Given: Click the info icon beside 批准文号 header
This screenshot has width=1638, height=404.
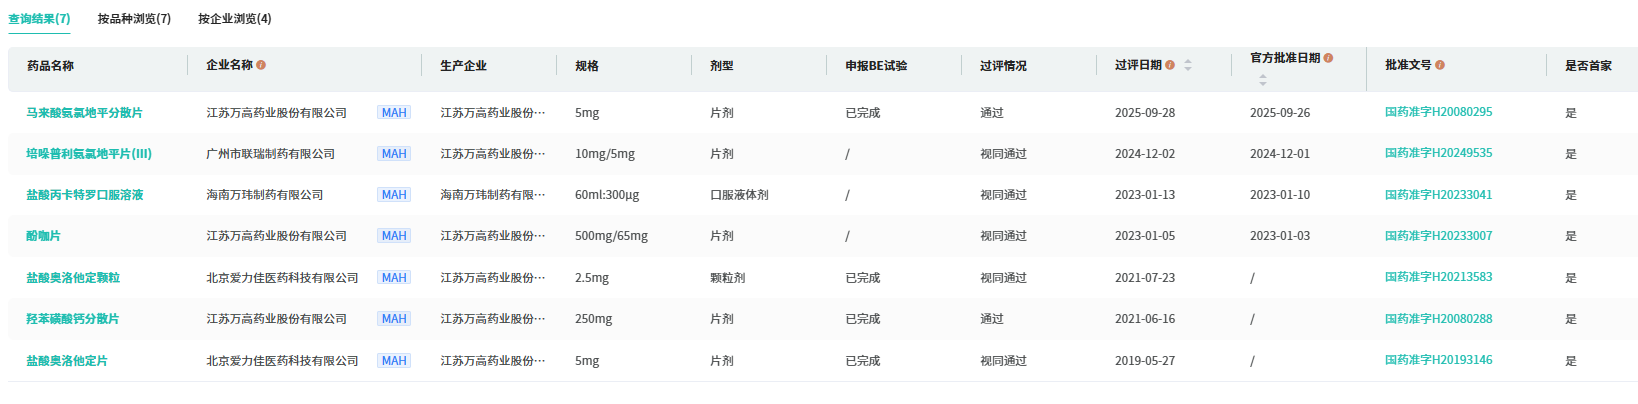Looking at the screenshot, I should pyautogui.click(x=1440, y=65).
